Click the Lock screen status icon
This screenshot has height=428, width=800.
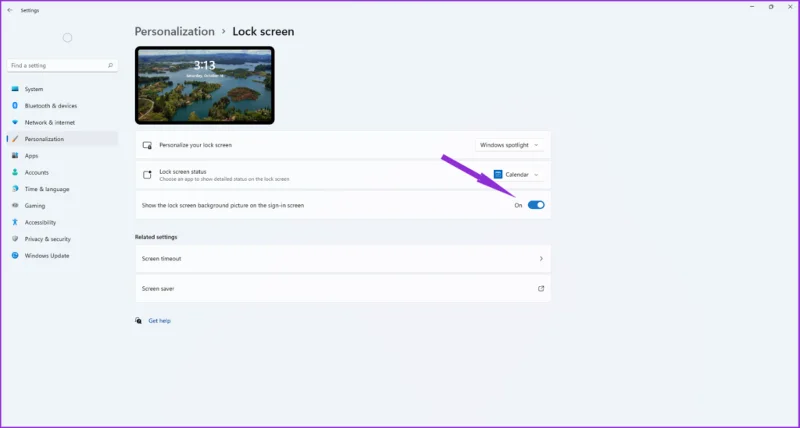point(147,175)
